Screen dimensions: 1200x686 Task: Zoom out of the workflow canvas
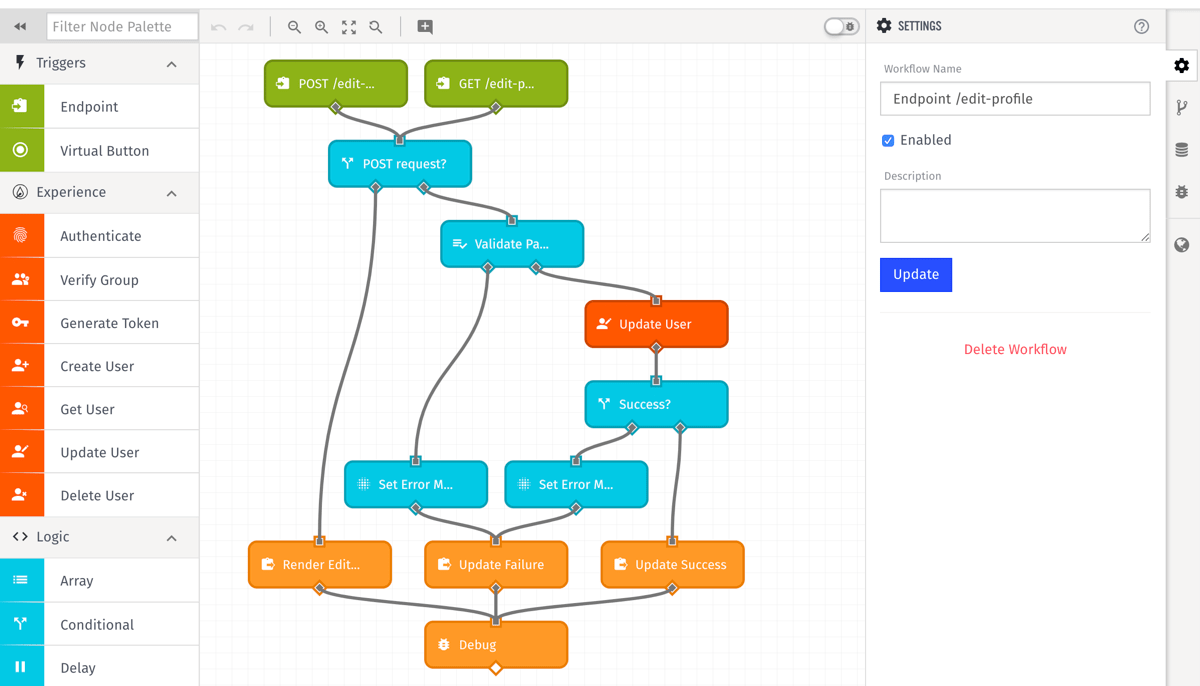294,27
